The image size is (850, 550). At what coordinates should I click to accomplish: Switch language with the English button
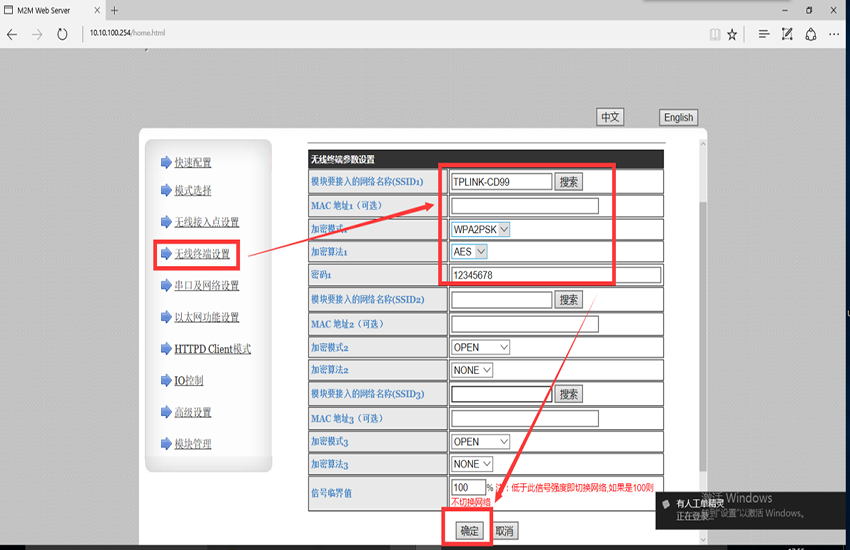click(x=678, y=117)
